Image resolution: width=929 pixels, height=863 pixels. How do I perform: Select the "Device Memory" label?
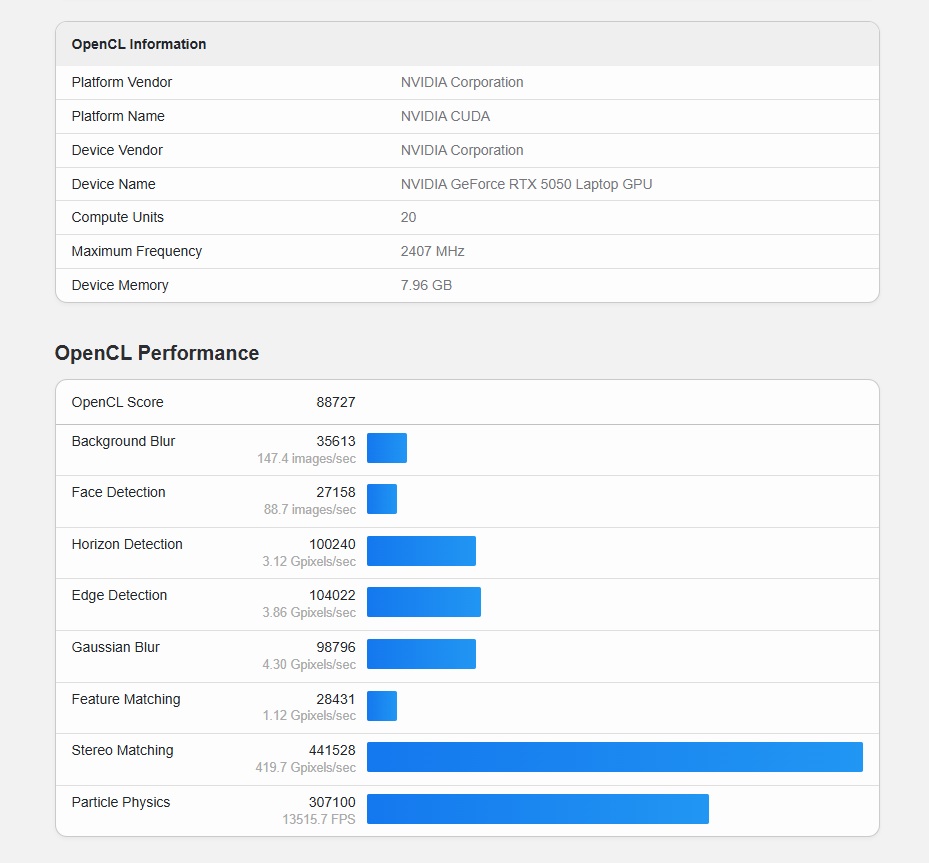pos(120,285)
